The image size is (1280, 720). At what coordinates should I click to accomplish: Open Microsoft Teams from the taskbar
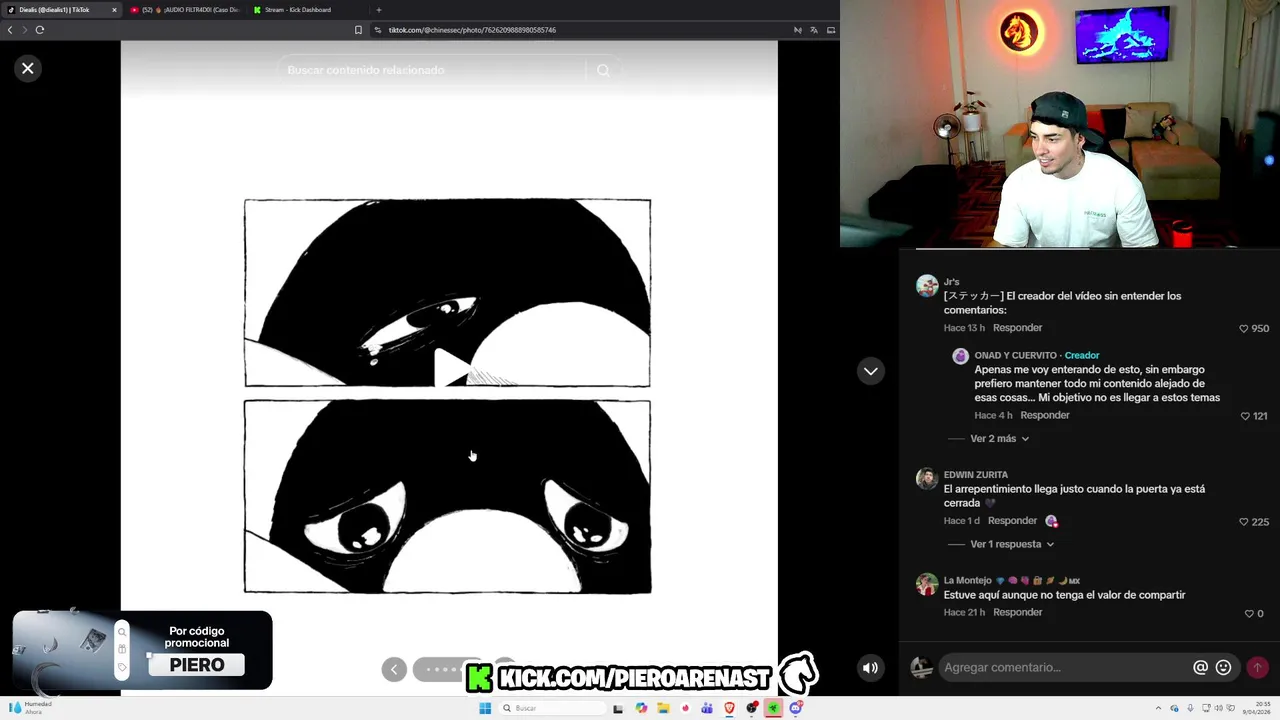(x=707, y=708)
